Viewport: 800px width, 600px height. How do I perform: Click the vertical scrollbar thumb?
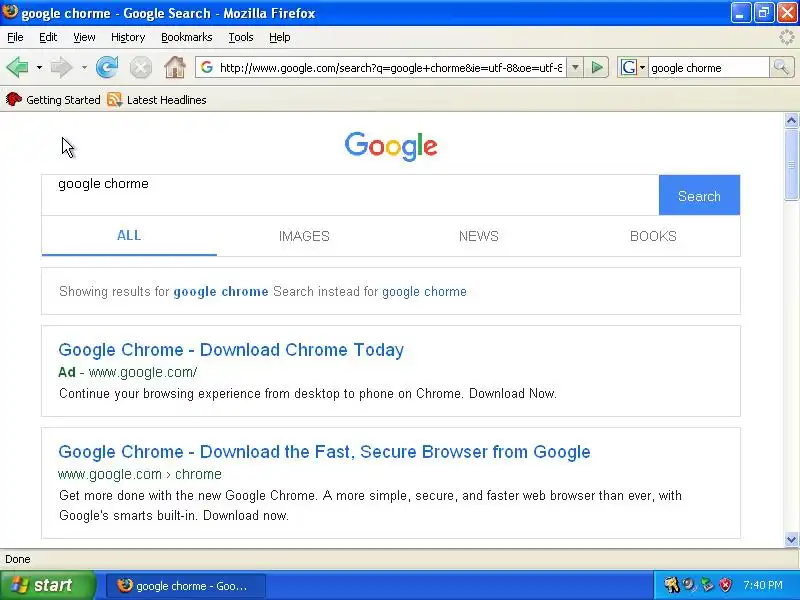pyautogui.click(x=791, y=165)
